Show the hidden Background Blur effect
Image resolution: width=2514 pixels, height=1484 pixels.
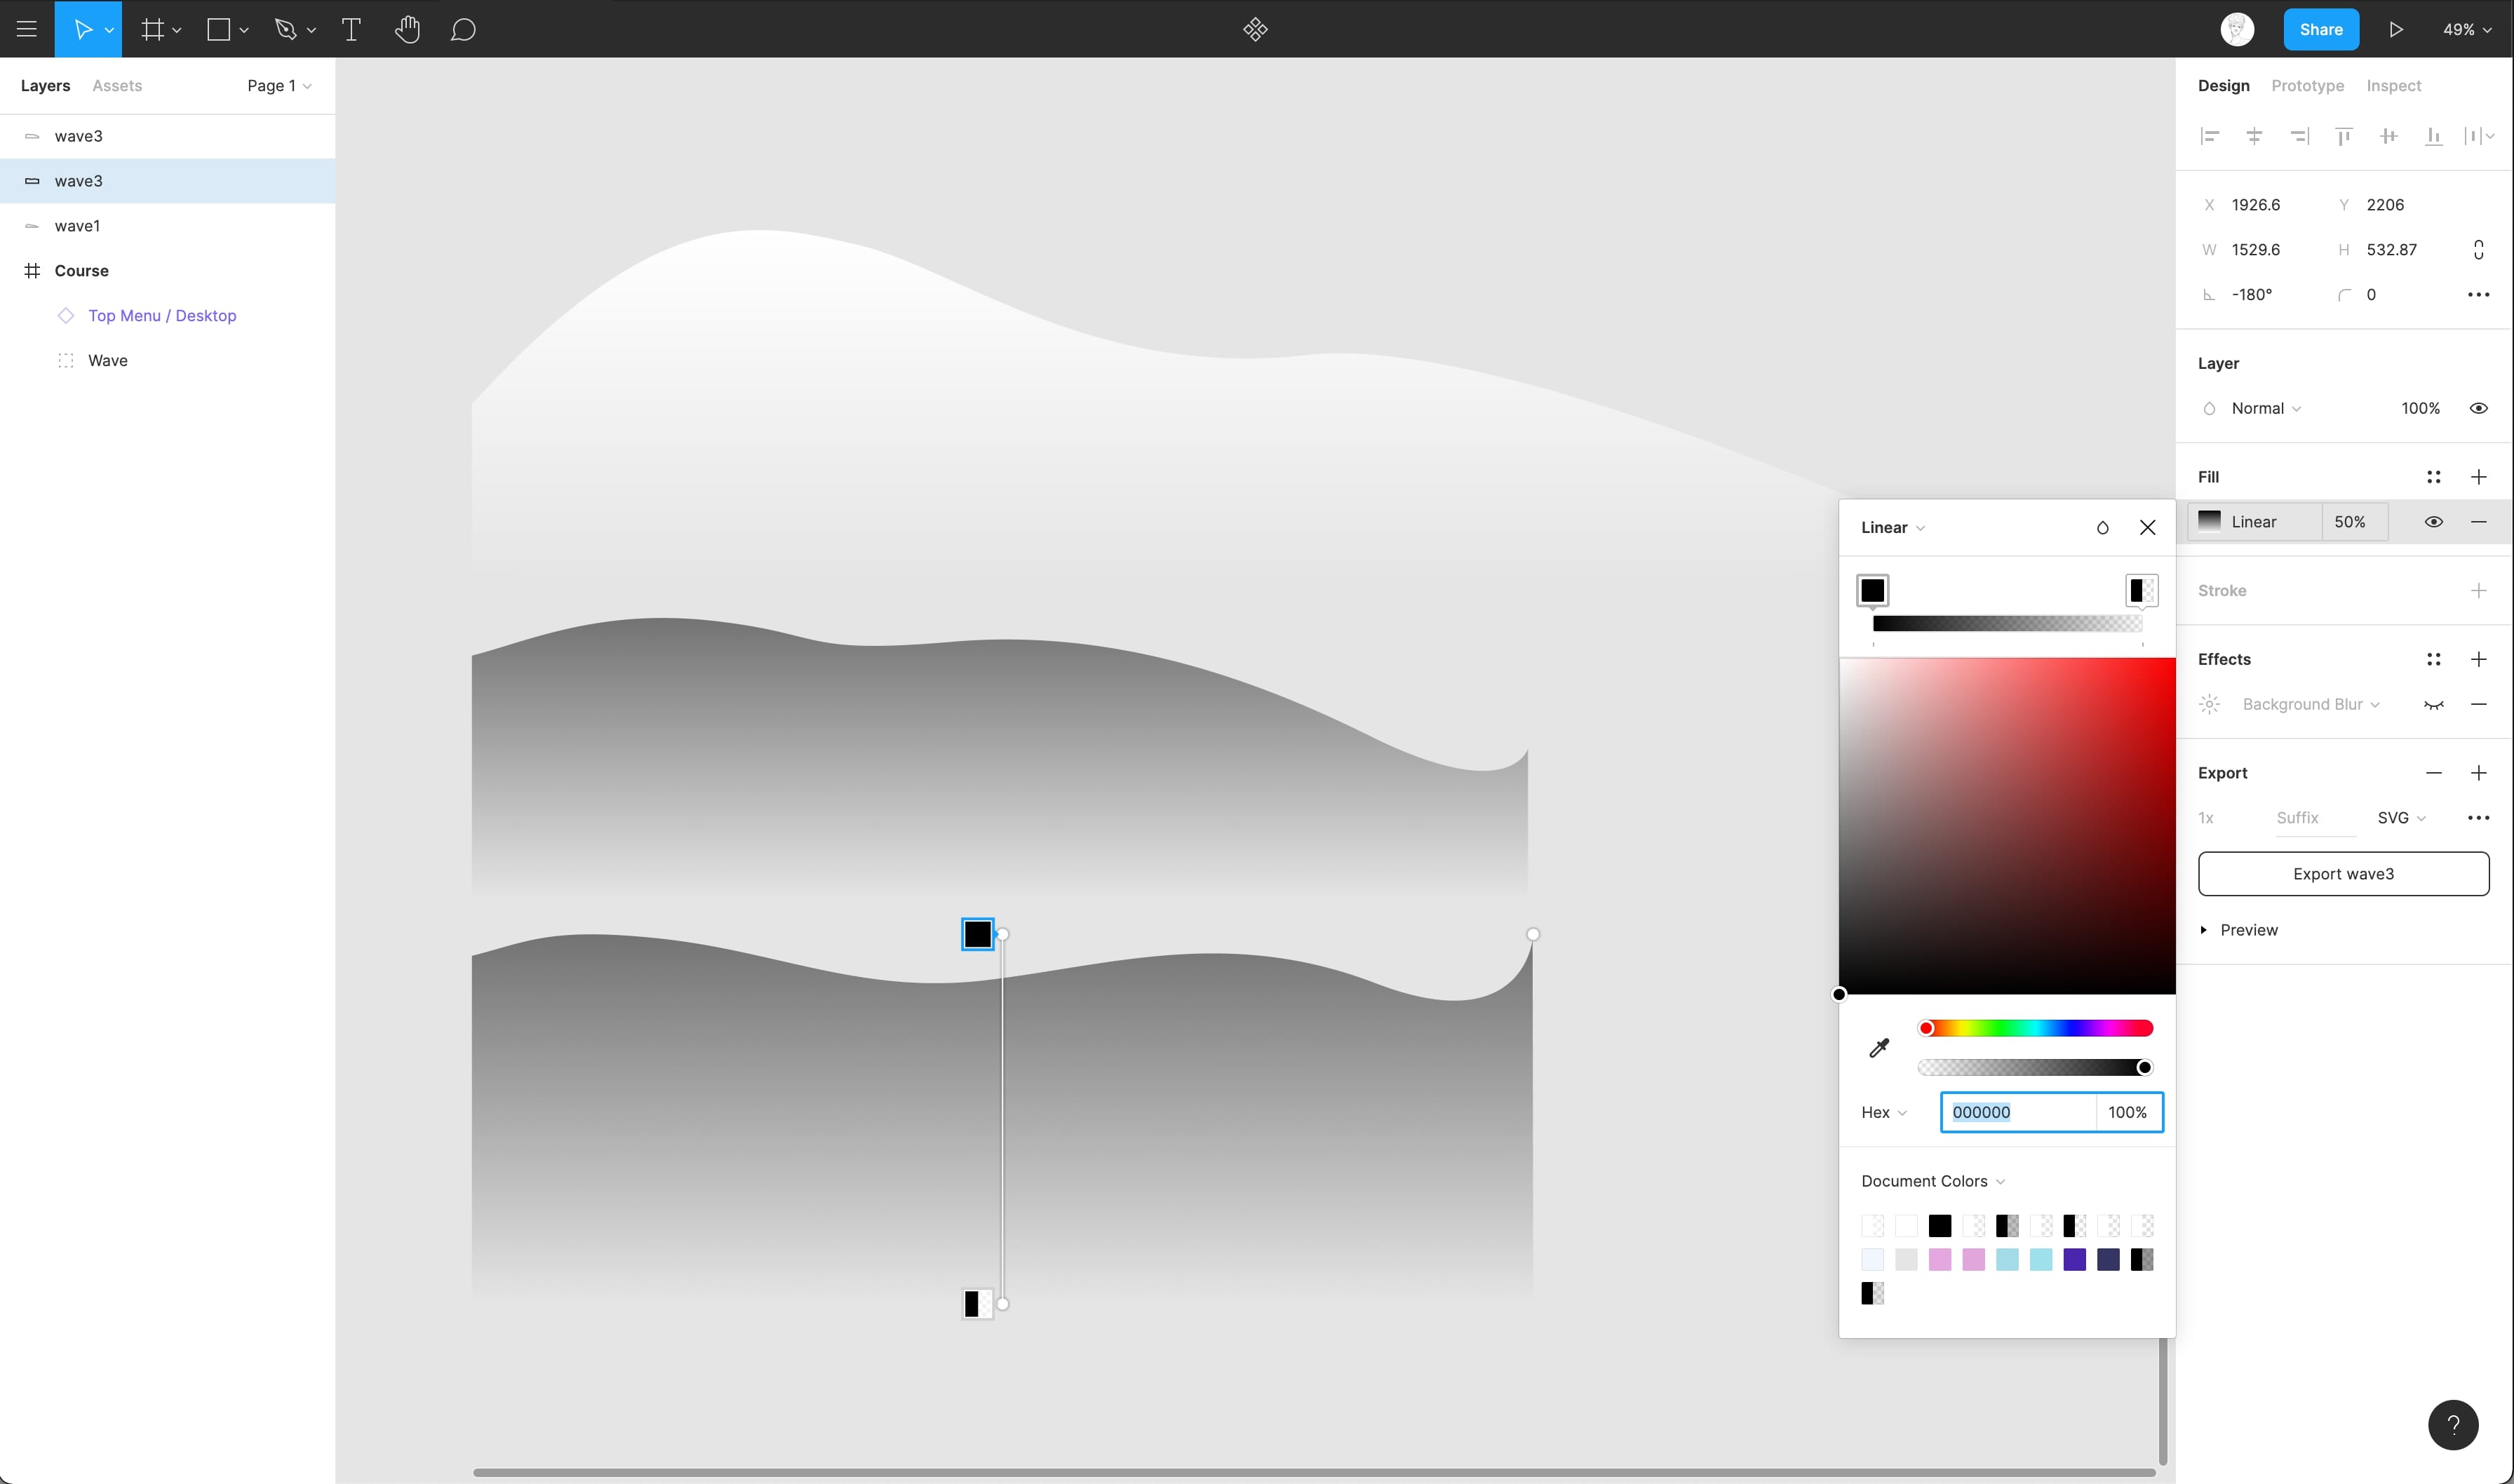coord(2433,704)
